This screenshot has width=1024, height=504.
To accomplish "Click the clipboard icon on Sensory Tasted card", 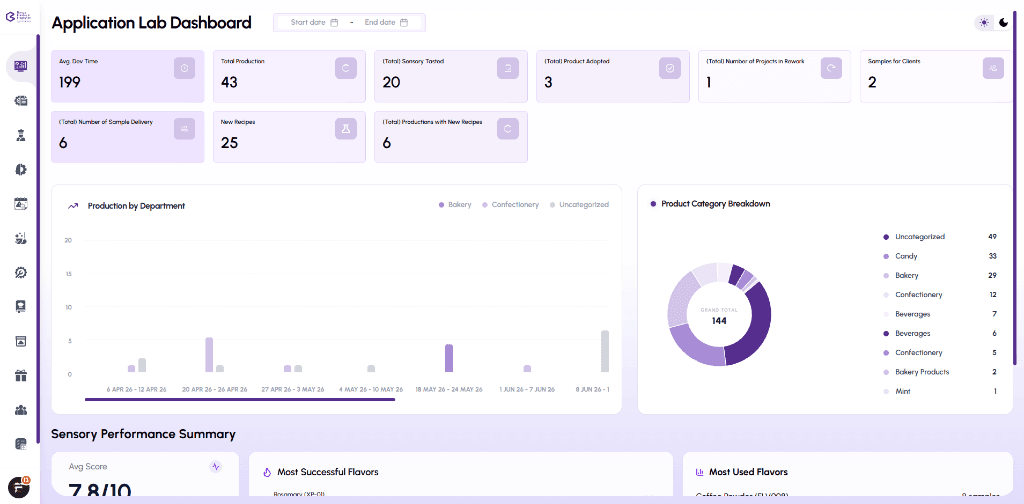I will [507, 68].
